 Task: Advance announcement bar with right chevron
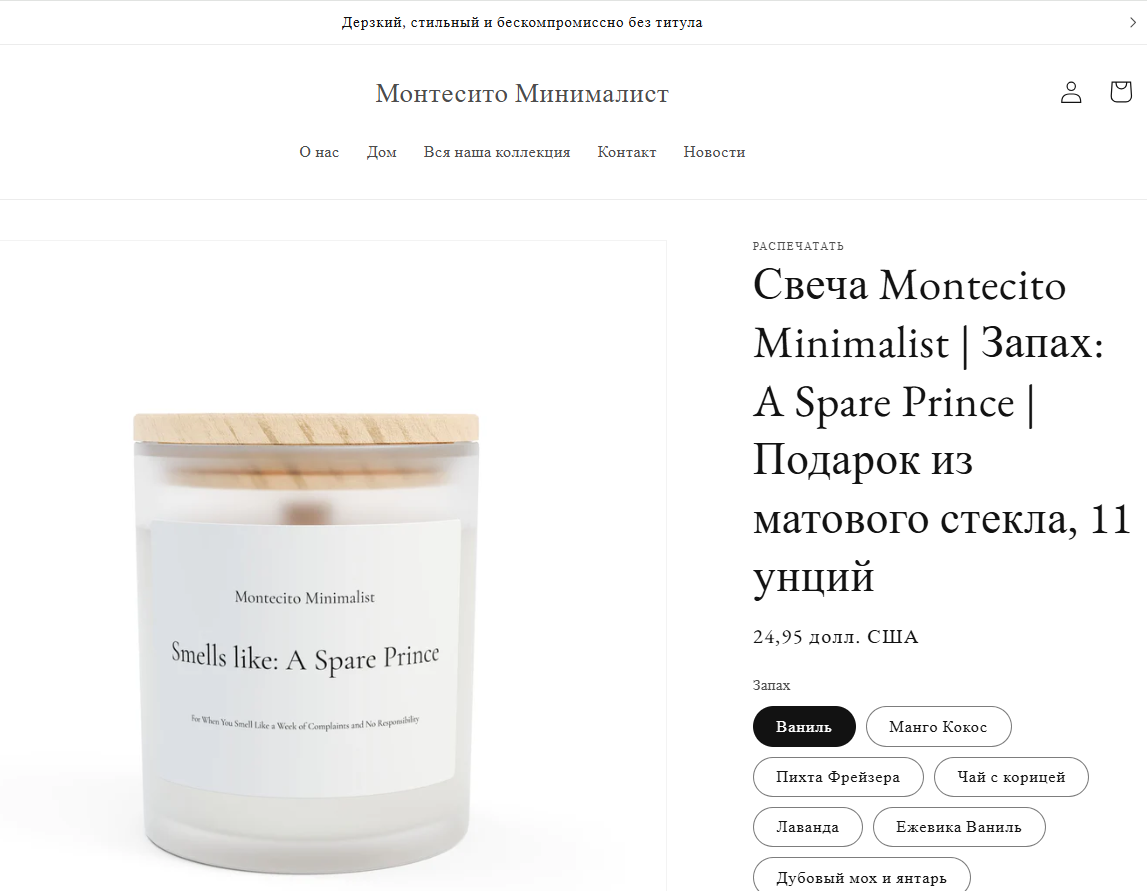tap(1132, 23)
